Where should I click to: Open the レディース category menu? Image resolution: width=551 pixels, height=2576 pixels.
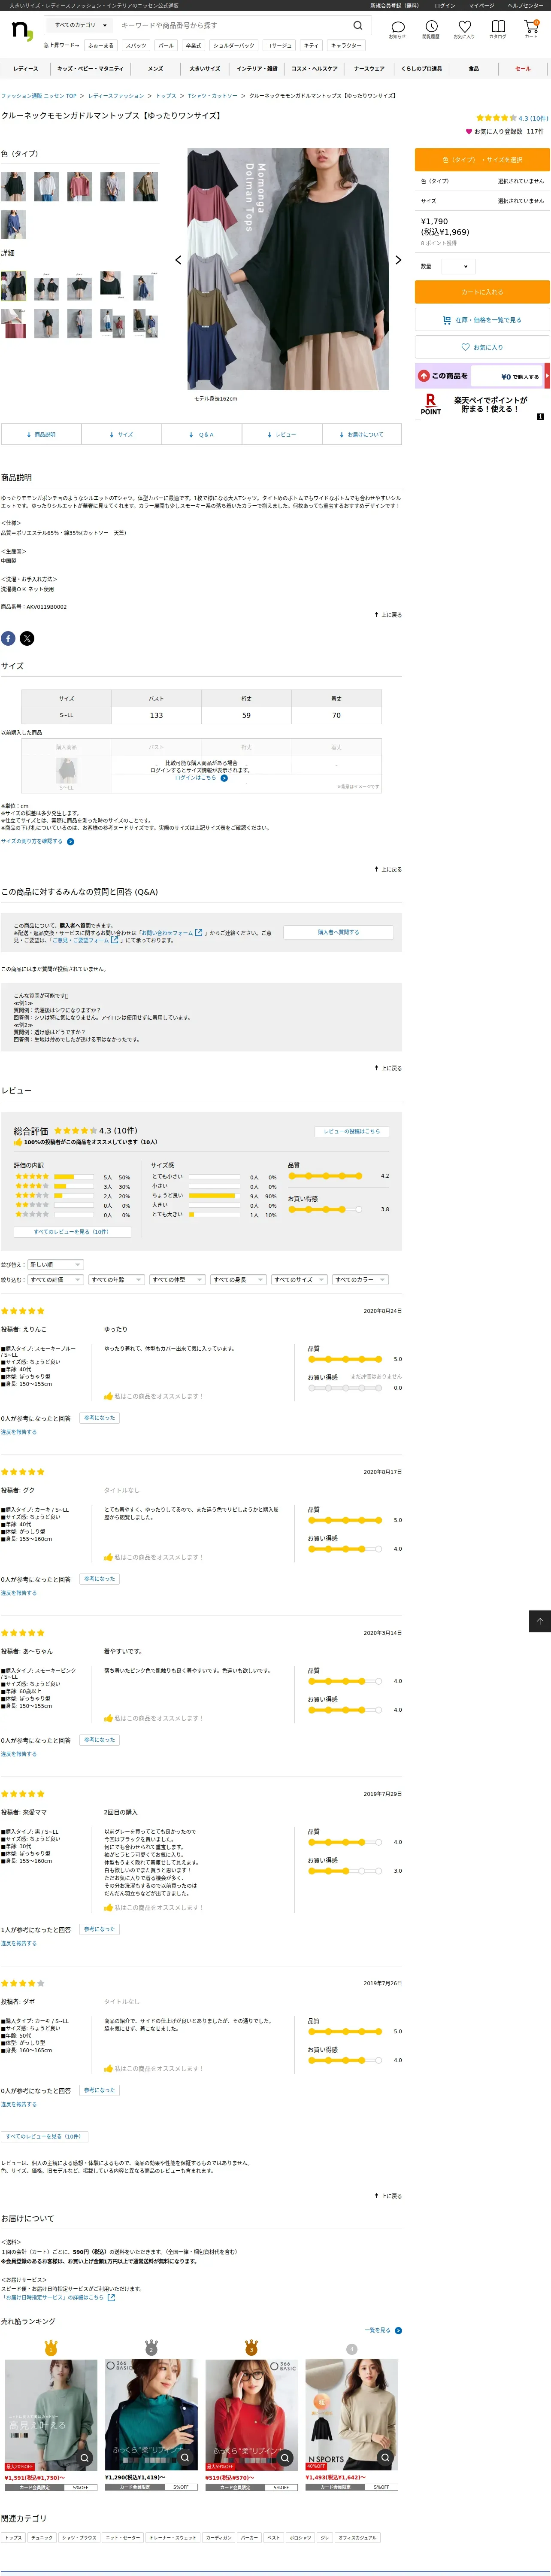click(x=26, y=69)
